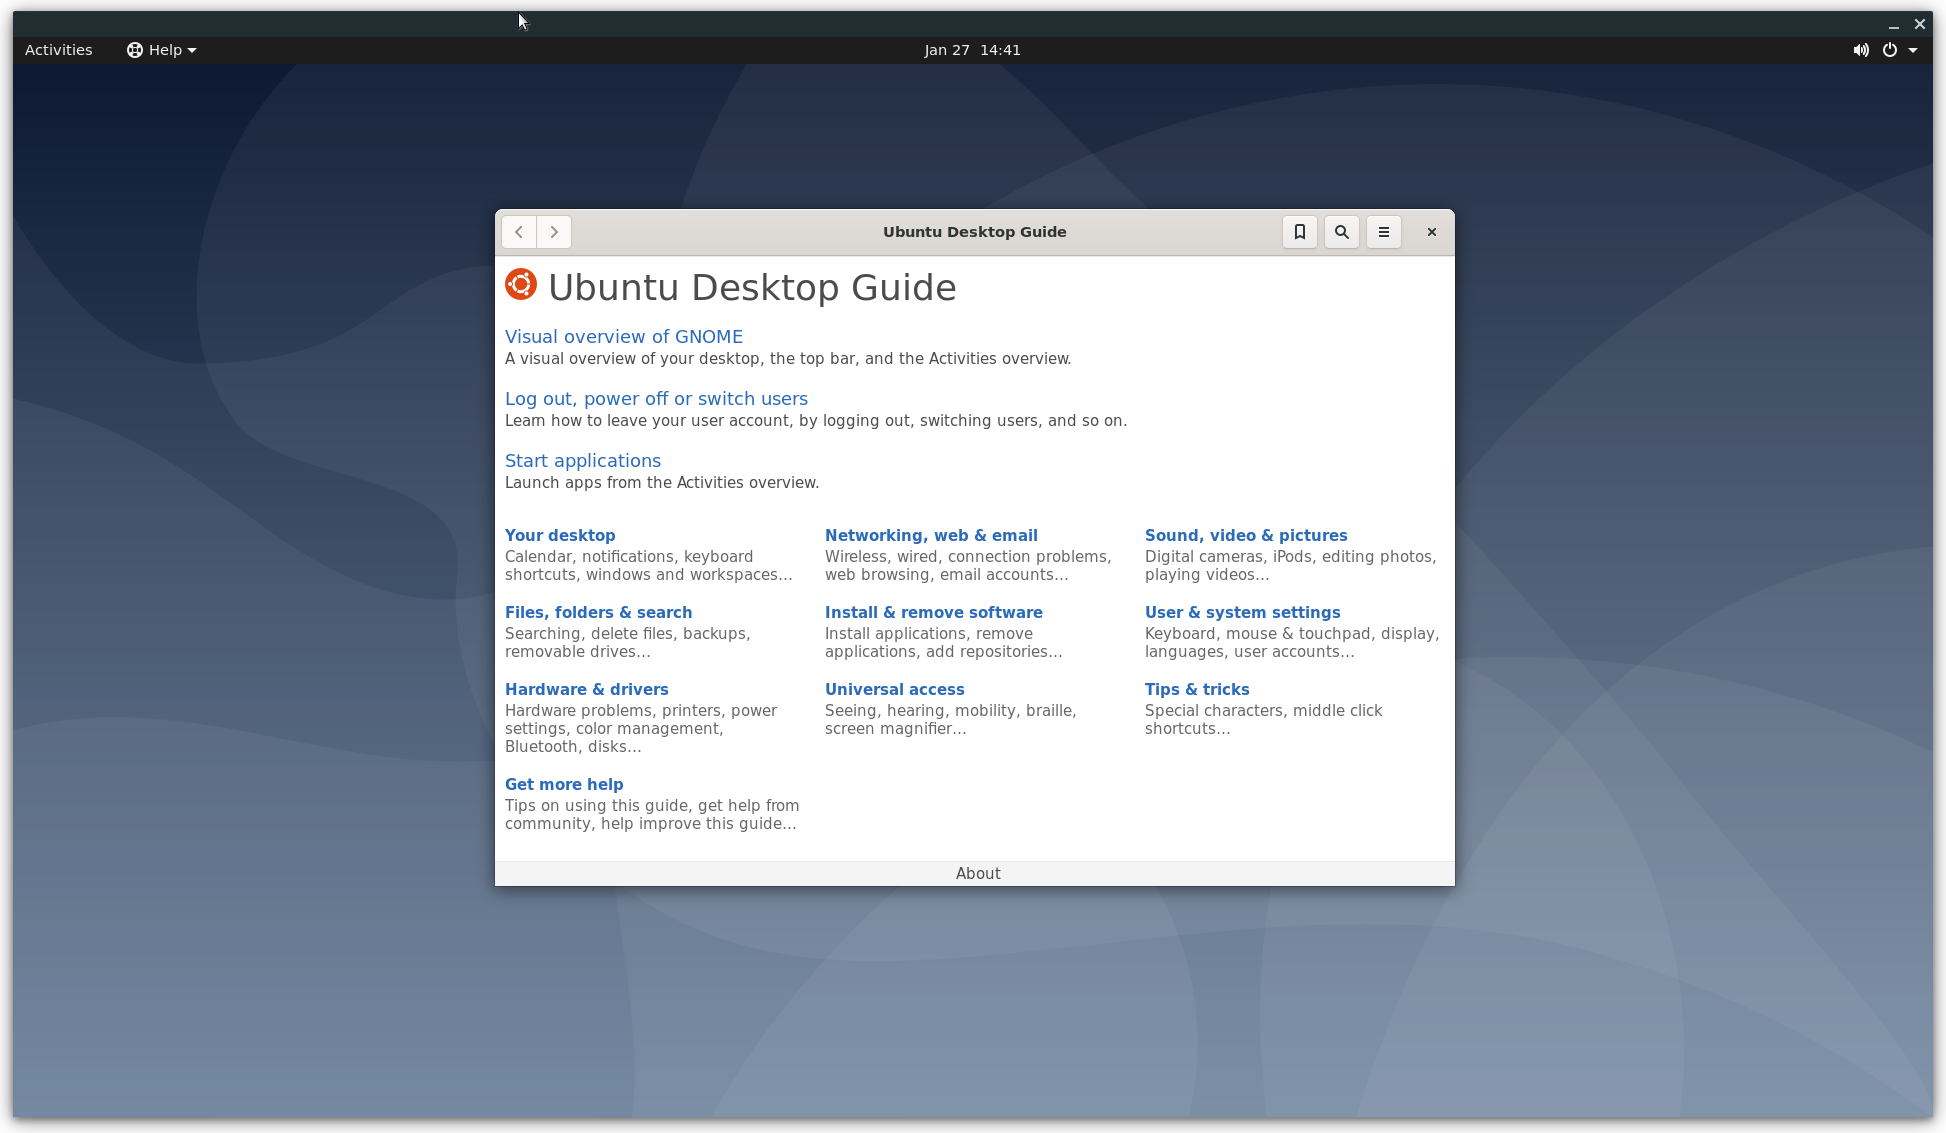This screenshot has height=1133, width=1946.
Task: Click the back navigation arrow
Action: point(518,231)
